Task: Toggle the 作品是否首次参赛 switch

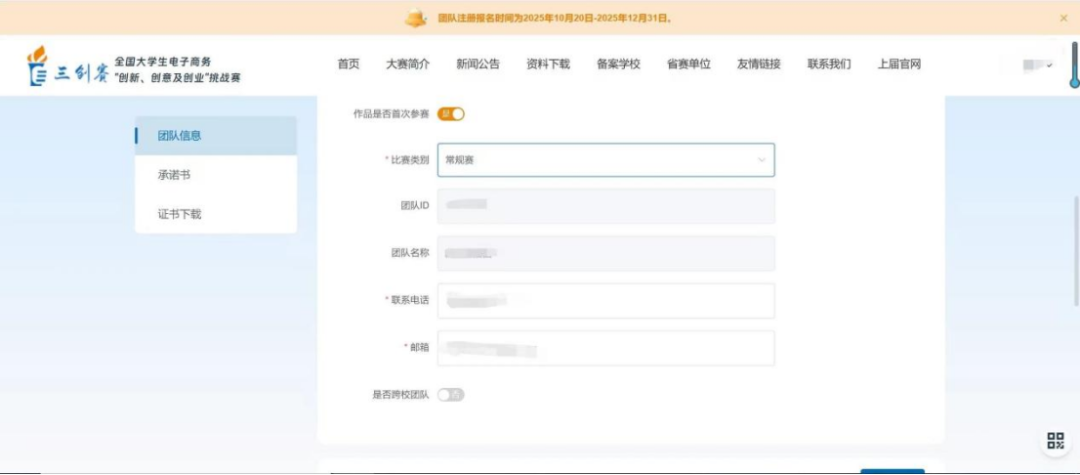Action: point(451,114)
